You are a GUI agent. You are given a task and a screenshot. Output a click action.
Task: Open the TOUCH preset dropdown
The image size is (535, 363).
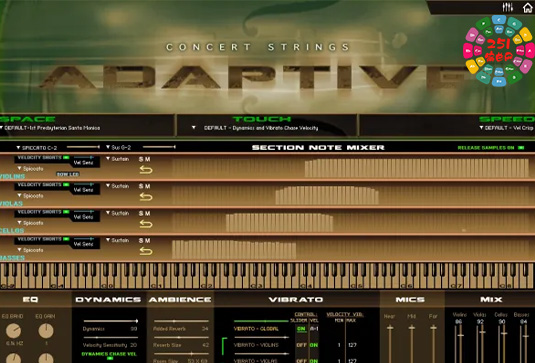(255, 128)
